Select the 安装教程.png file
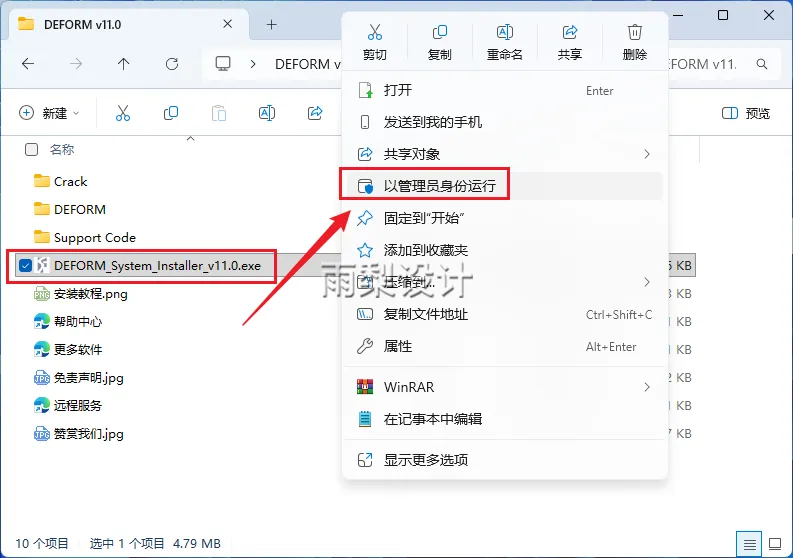The height and width of the screenshot is (558, 793). coord(90,294)
